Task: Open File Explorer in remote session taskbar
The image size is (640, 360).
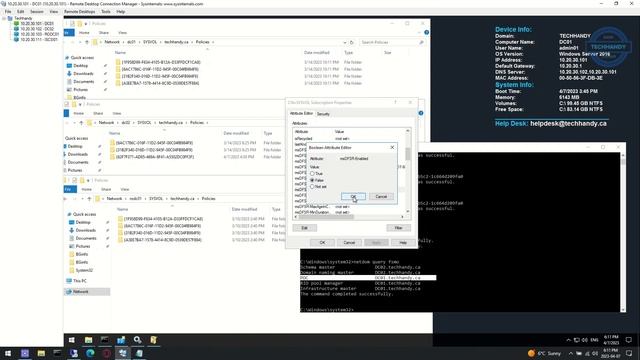Action: click(x=88, y=340)
